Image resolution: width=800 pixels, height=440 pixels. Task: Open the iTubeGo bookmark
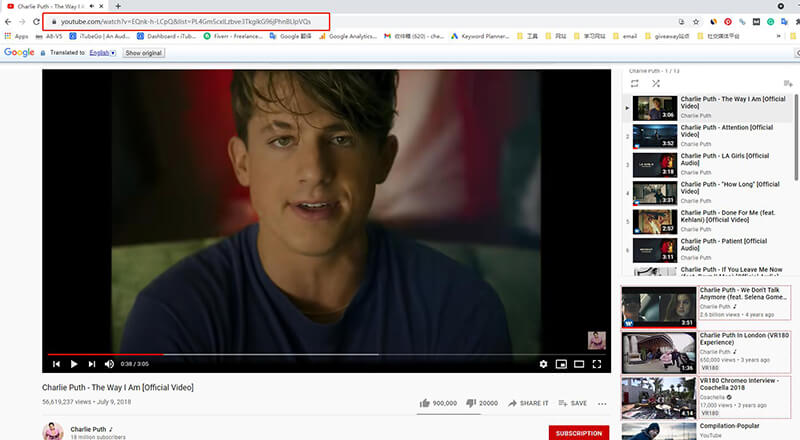click(x=99, y=36)
